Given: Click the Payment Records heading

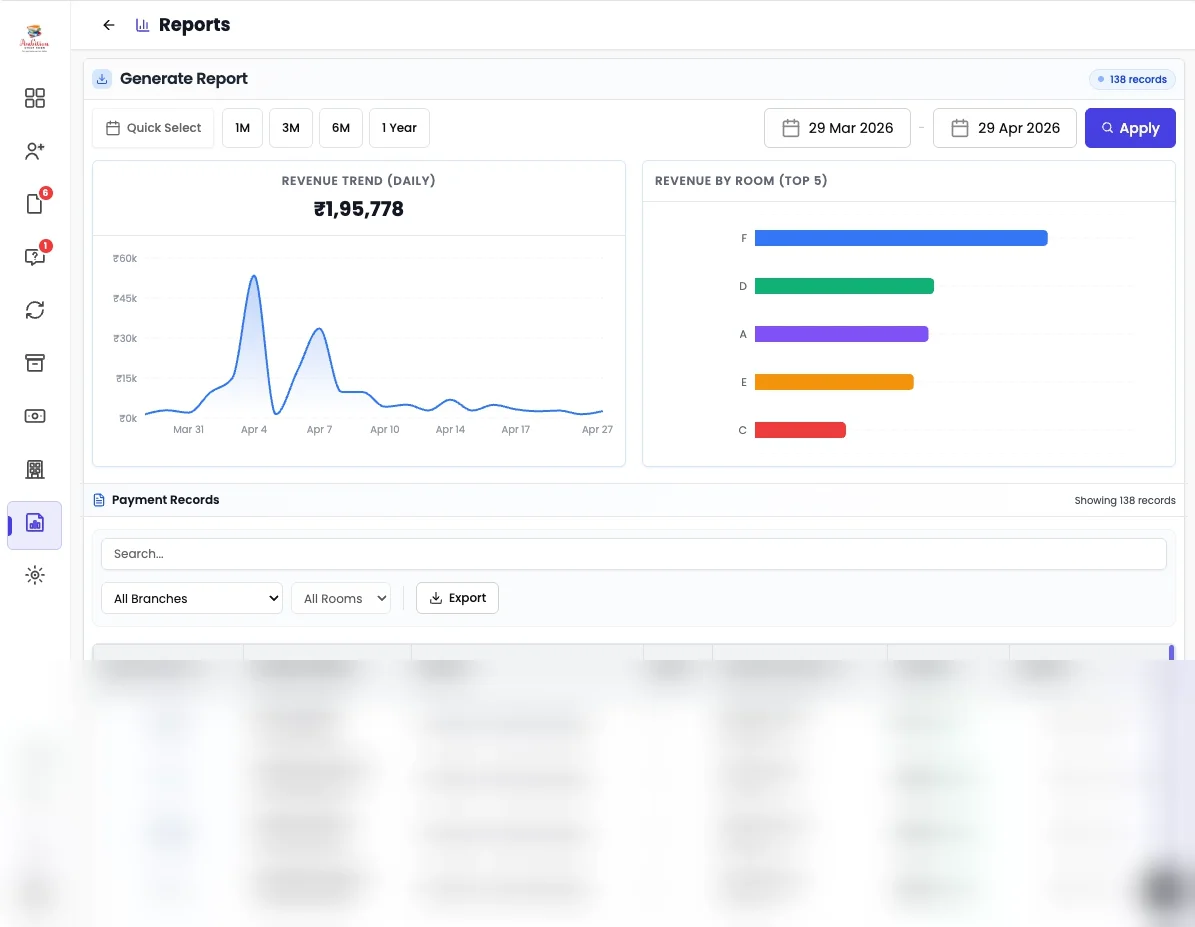Looking at the screenshot, I should pos(165,500).
